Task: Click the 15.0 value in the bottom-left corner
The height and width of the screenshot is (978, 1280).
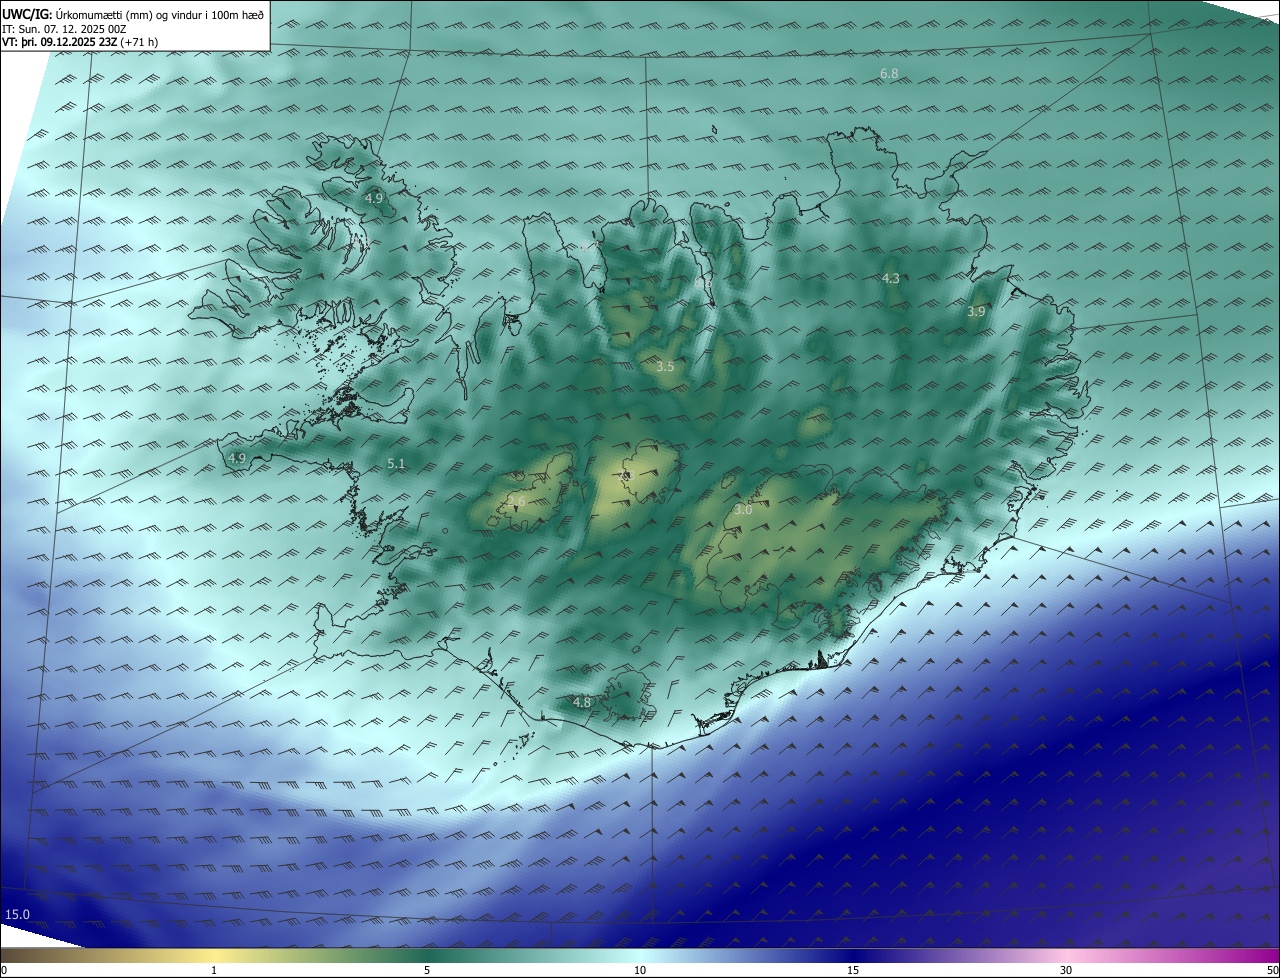Action: (x=18, y=914)
